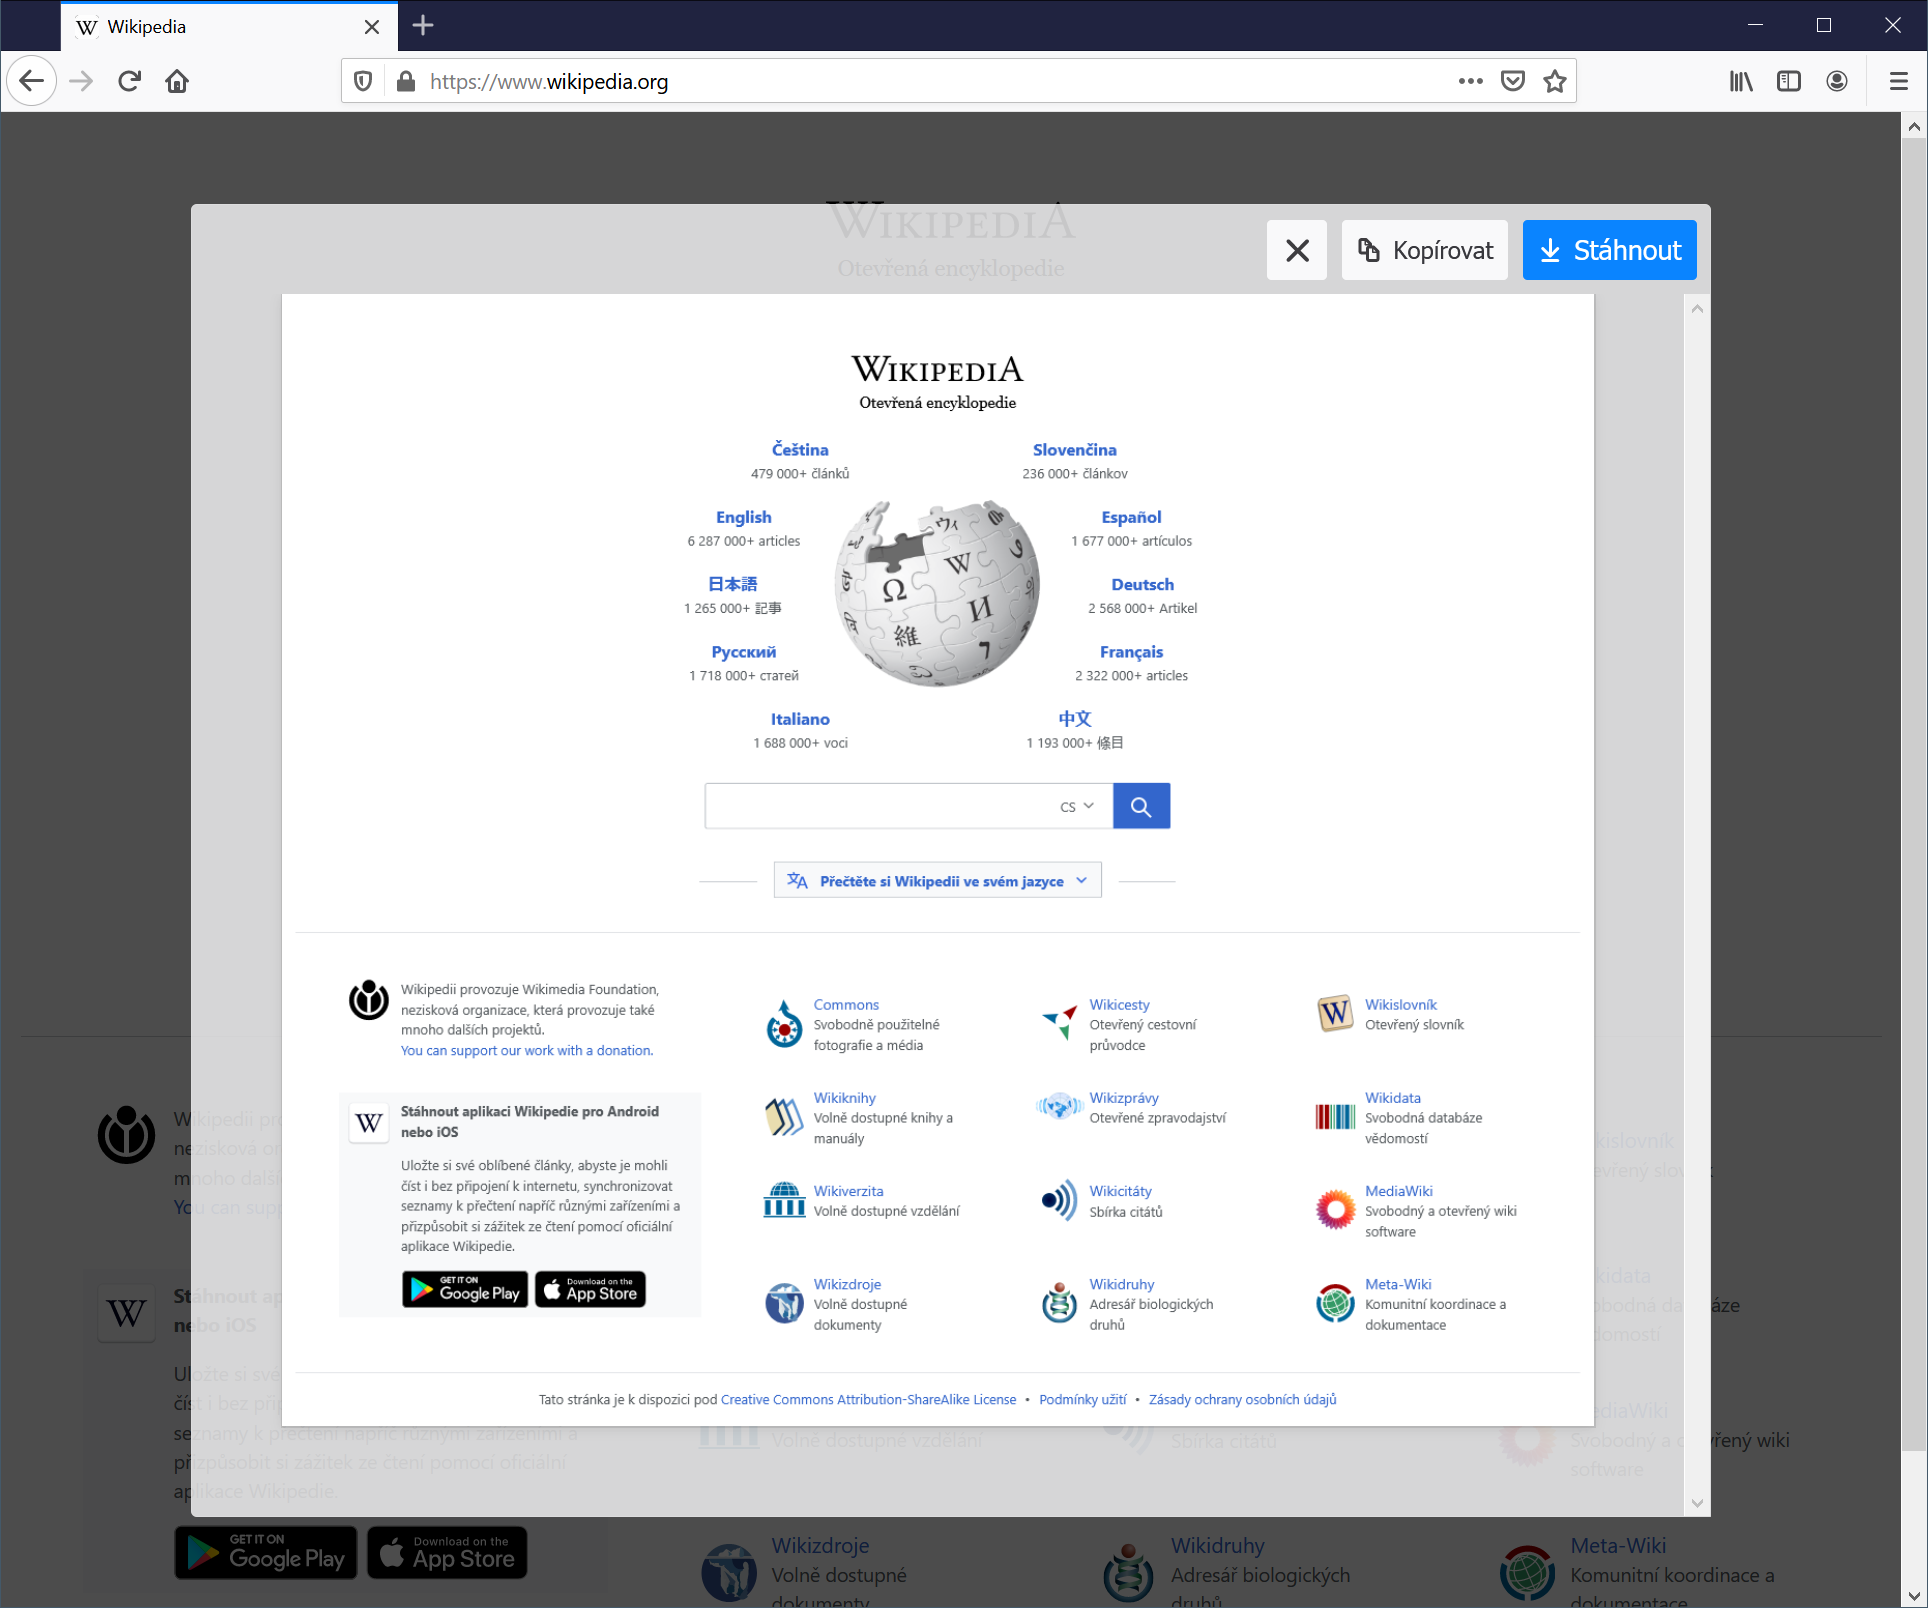Click the browser page scrollbar up arrow

(x=1913, y=126)
